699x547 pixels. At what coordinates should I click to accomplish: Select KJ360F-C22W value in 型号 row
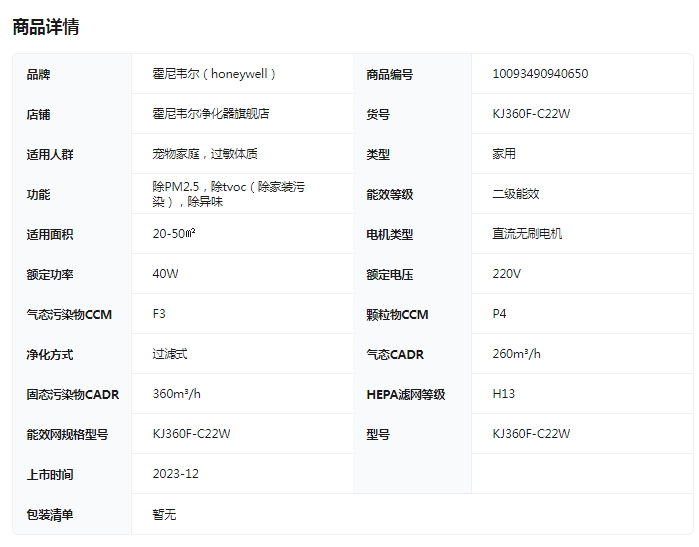[531, 434]
